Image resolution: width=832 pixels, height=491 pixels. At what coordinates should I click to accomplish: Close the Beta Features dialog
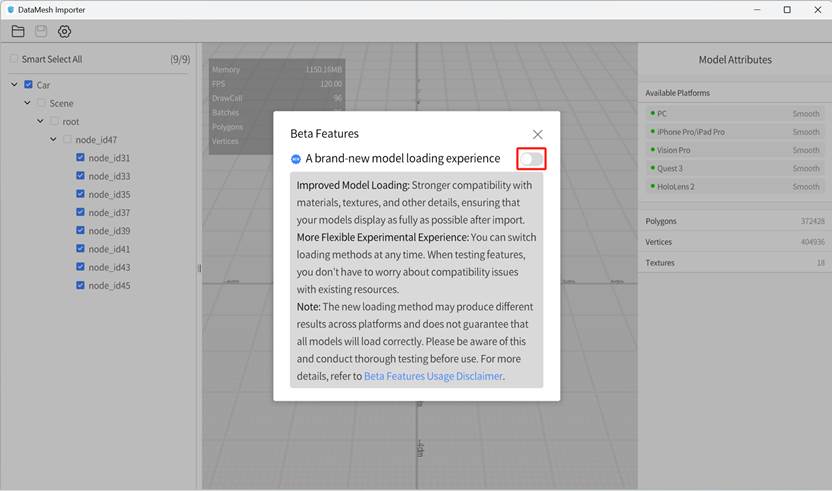[x=538, y=134]
